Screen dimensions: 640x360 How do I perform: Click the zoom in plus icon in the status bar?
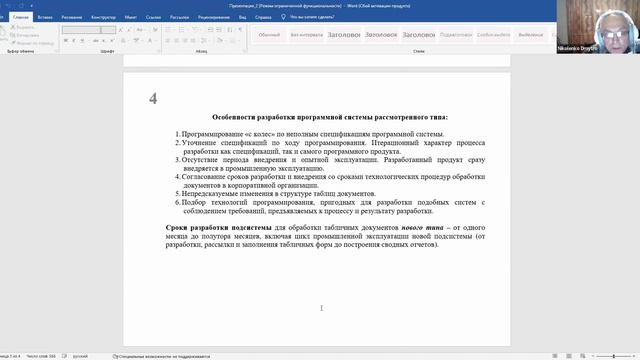click(634, 356)
